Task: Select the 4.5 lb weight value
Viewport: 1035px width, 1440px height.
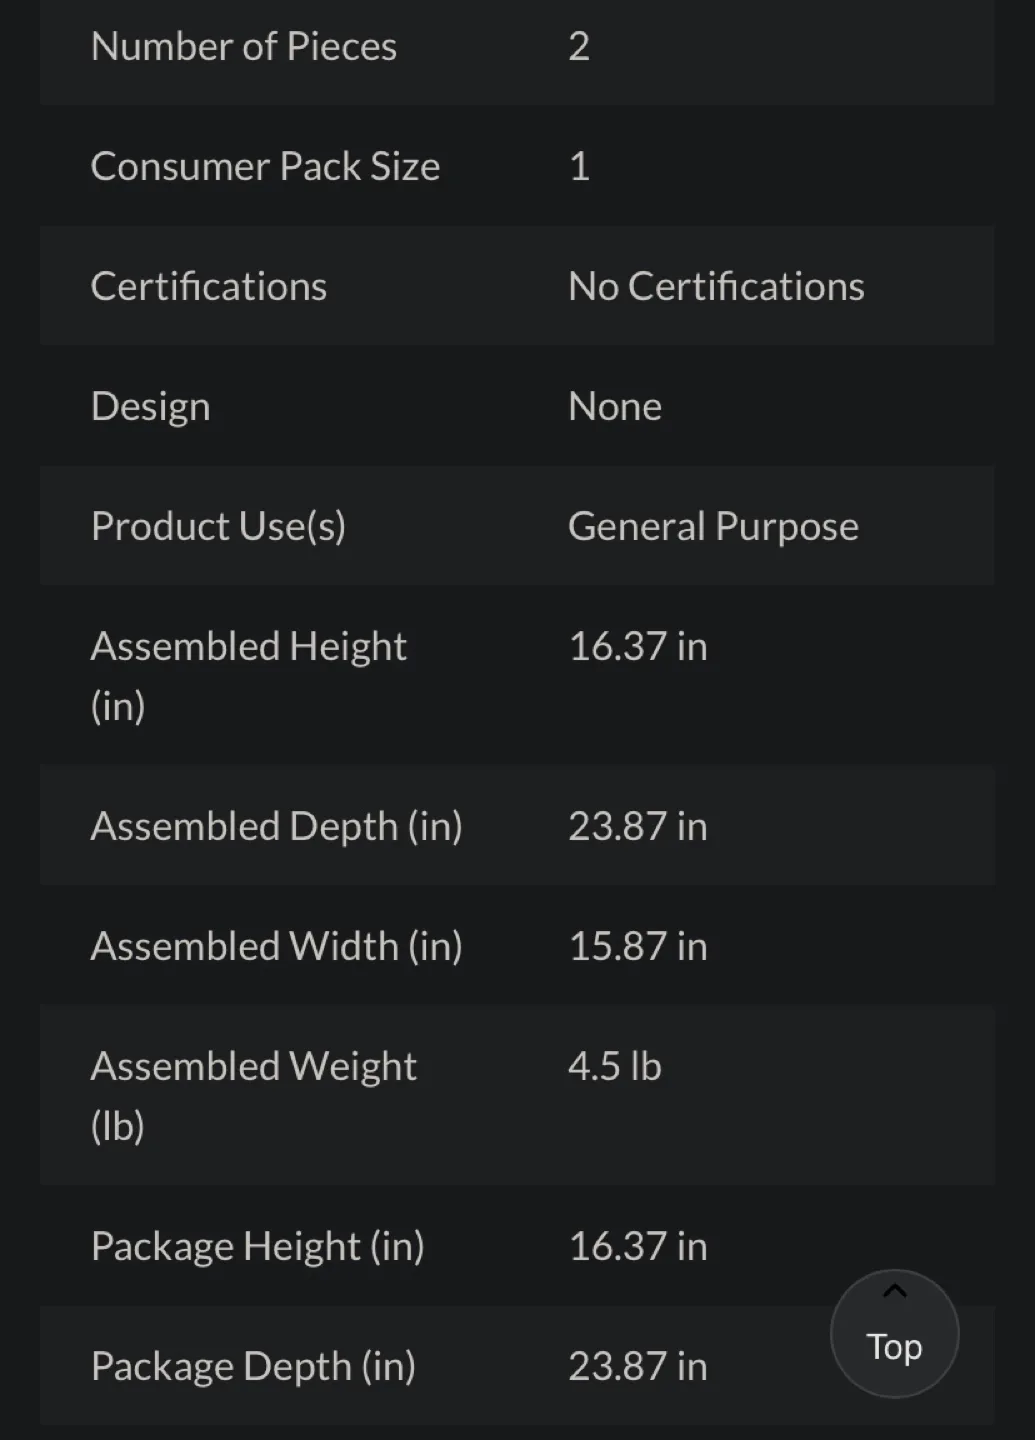Action: pyautogui.click(x=615, y=1067)
